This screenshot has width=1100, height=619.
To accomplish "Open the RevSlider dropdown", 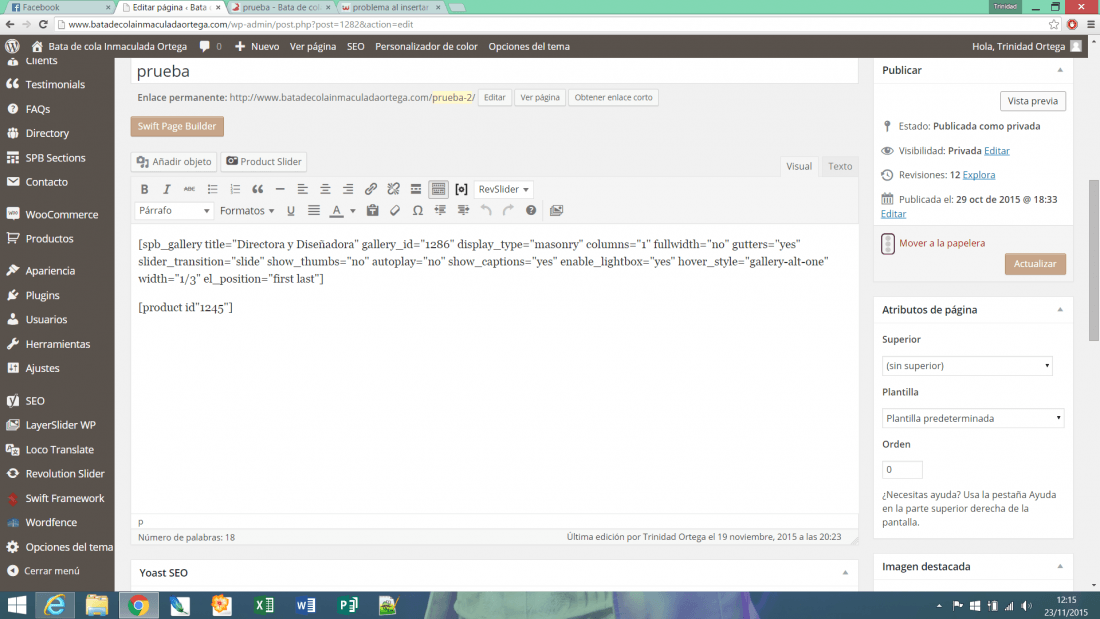I will (503, 189).
